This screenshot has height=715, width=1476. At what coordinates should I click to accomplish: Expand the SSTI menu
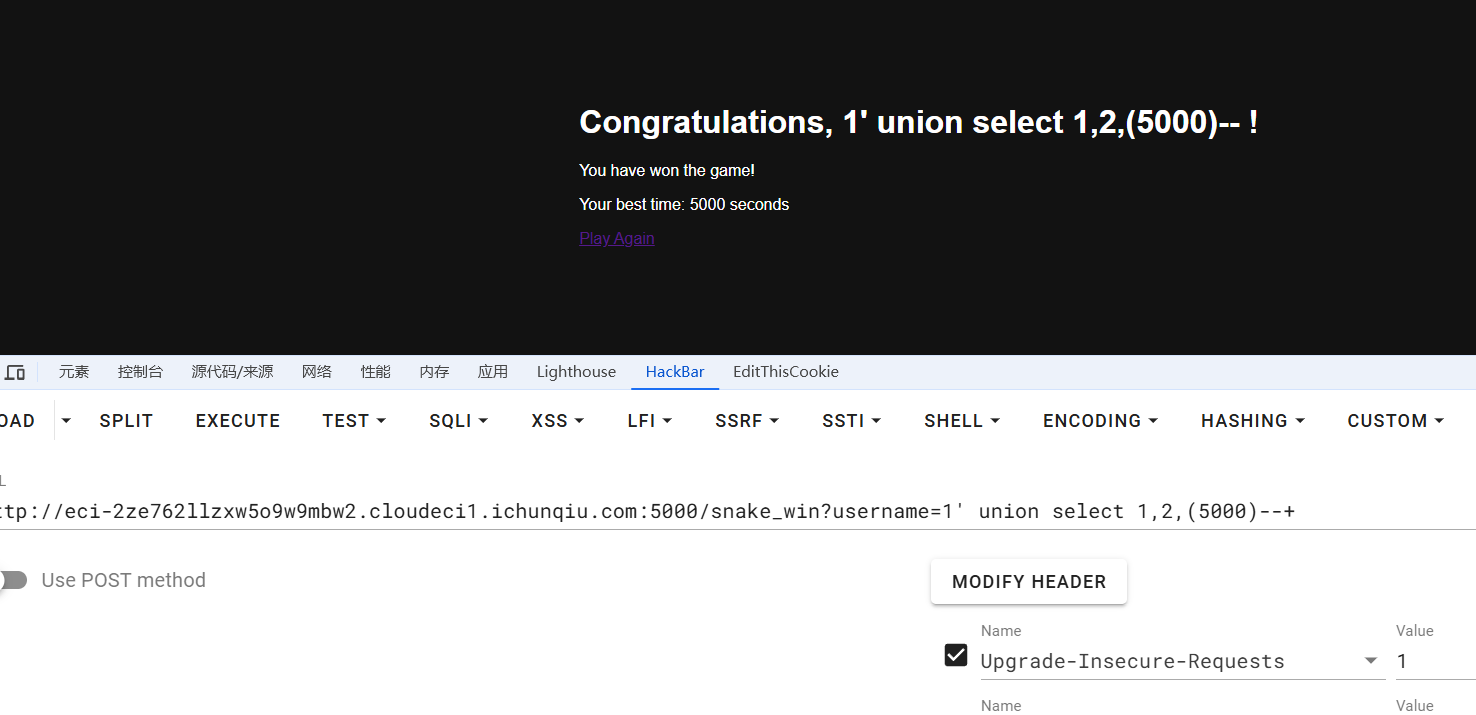pos(851,421)
